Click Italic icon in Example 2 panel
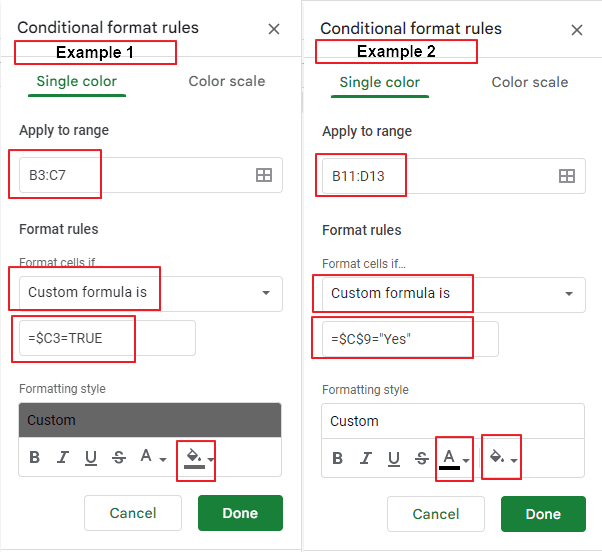Viewport: 602px width, 552px height. [x=366, y=458]
